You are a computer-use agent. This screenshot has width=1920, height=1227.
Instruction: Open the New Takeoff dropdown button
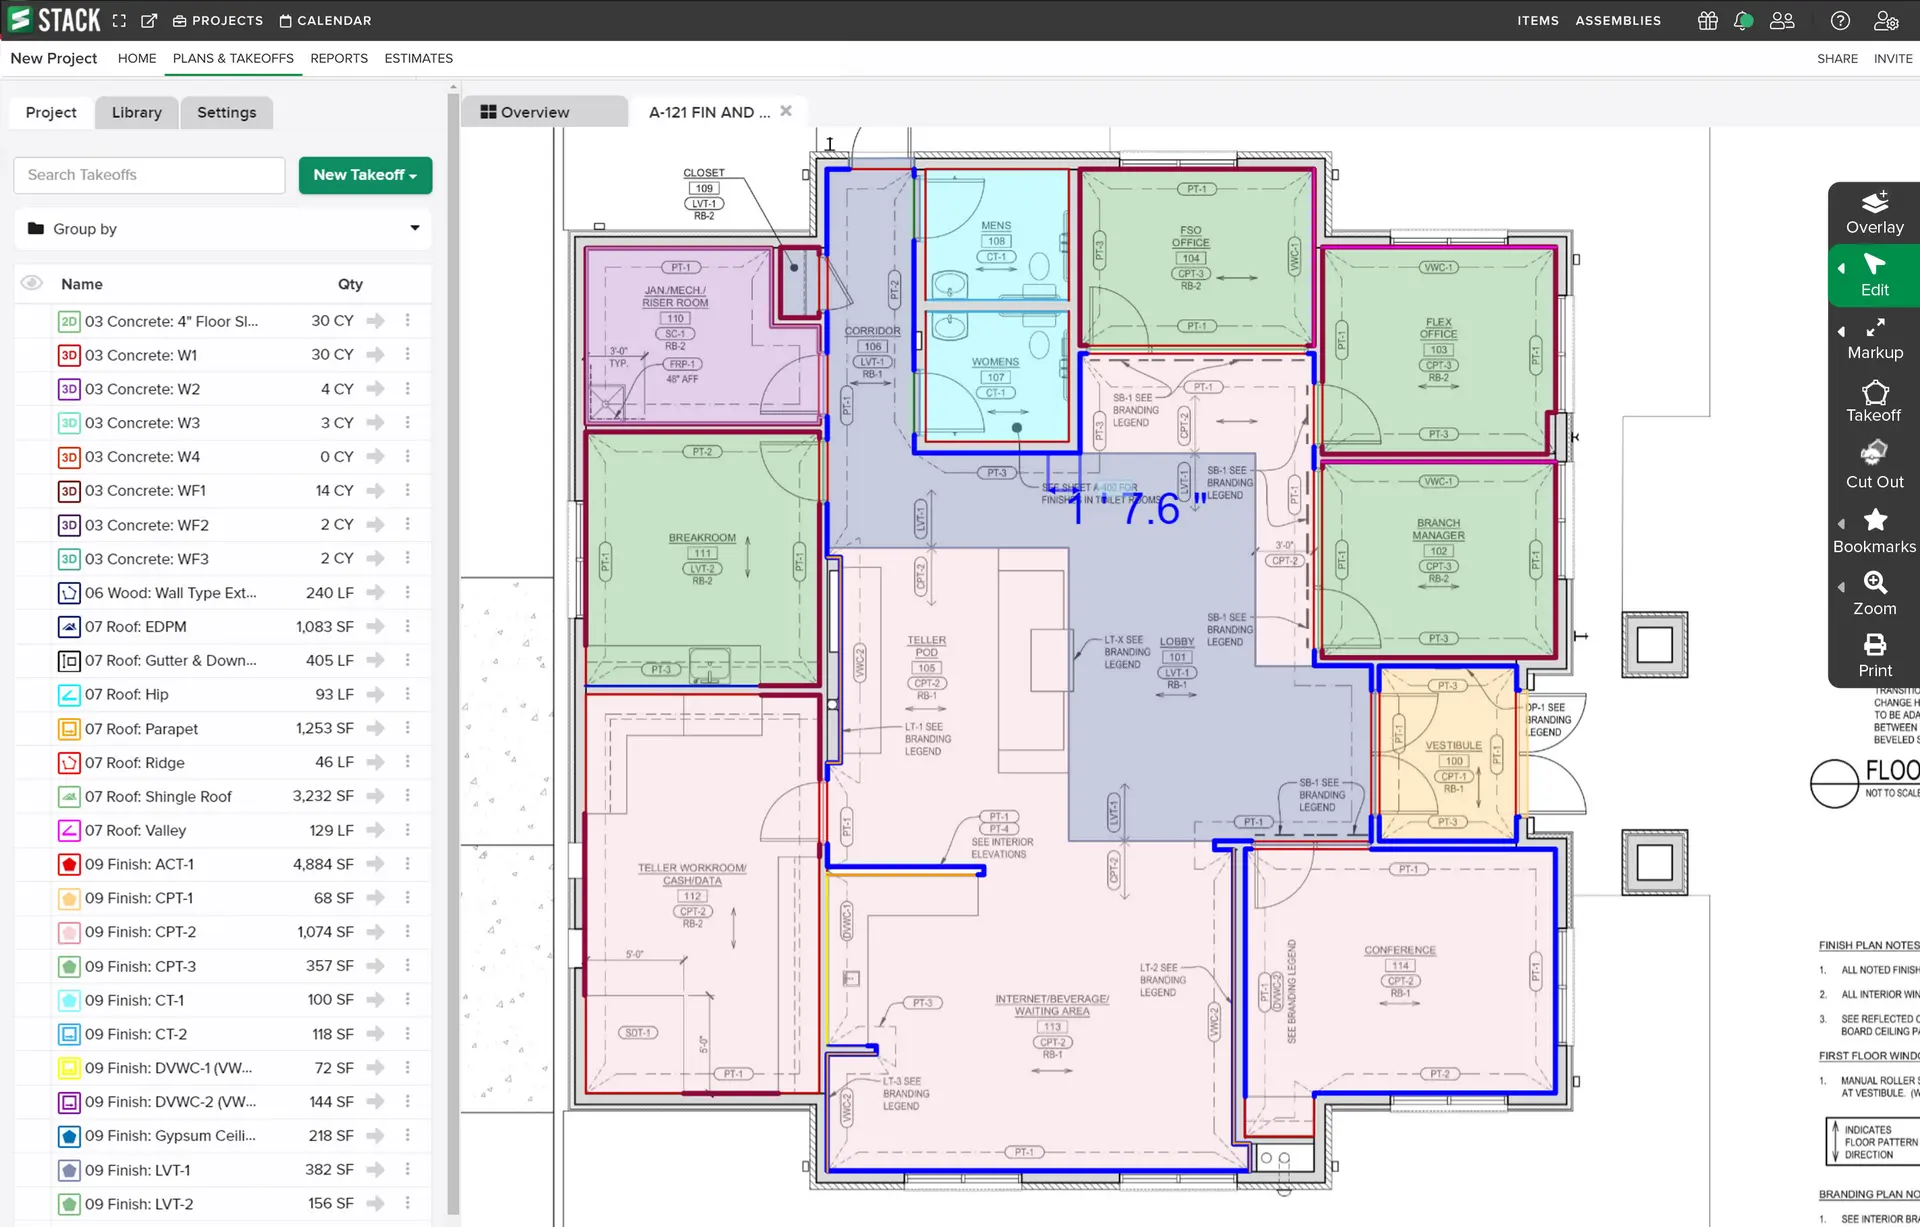365,175
